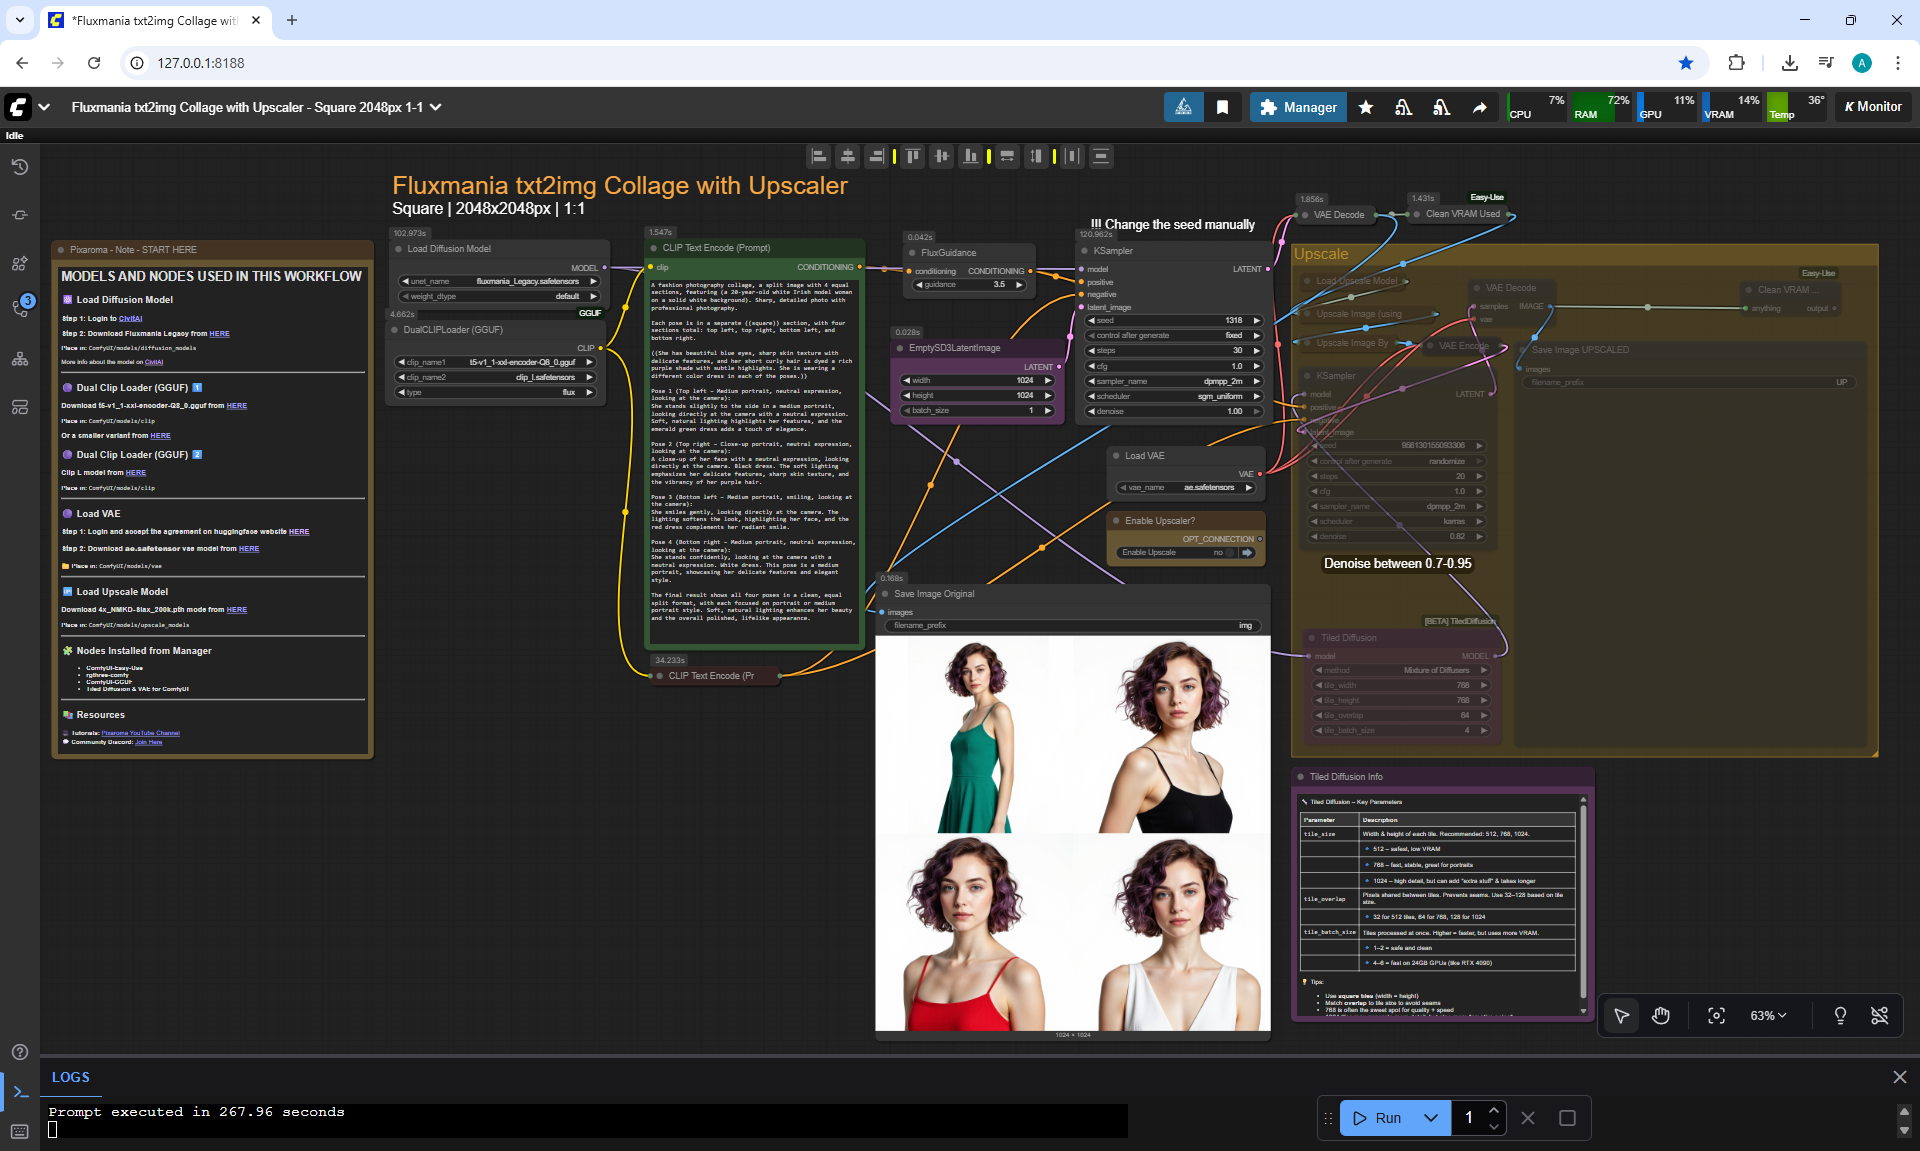Image resolution: width=1920 pixels, height=1151 pixels.
Task: Open the Manager button
Action: coord(1298,107)
